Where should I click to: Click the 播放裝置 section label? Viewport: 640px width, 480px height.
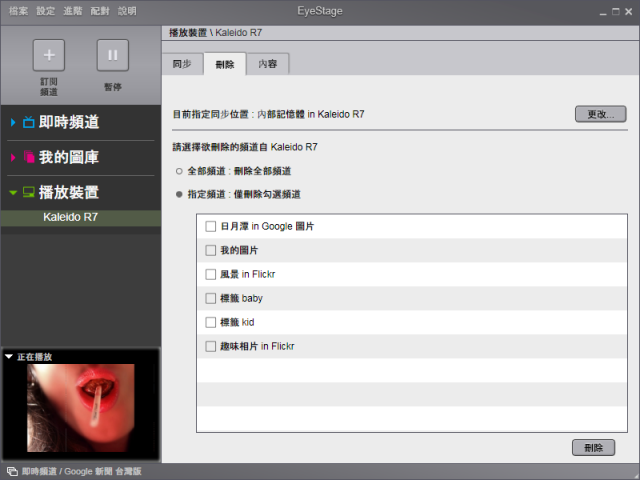pos(69,192)
